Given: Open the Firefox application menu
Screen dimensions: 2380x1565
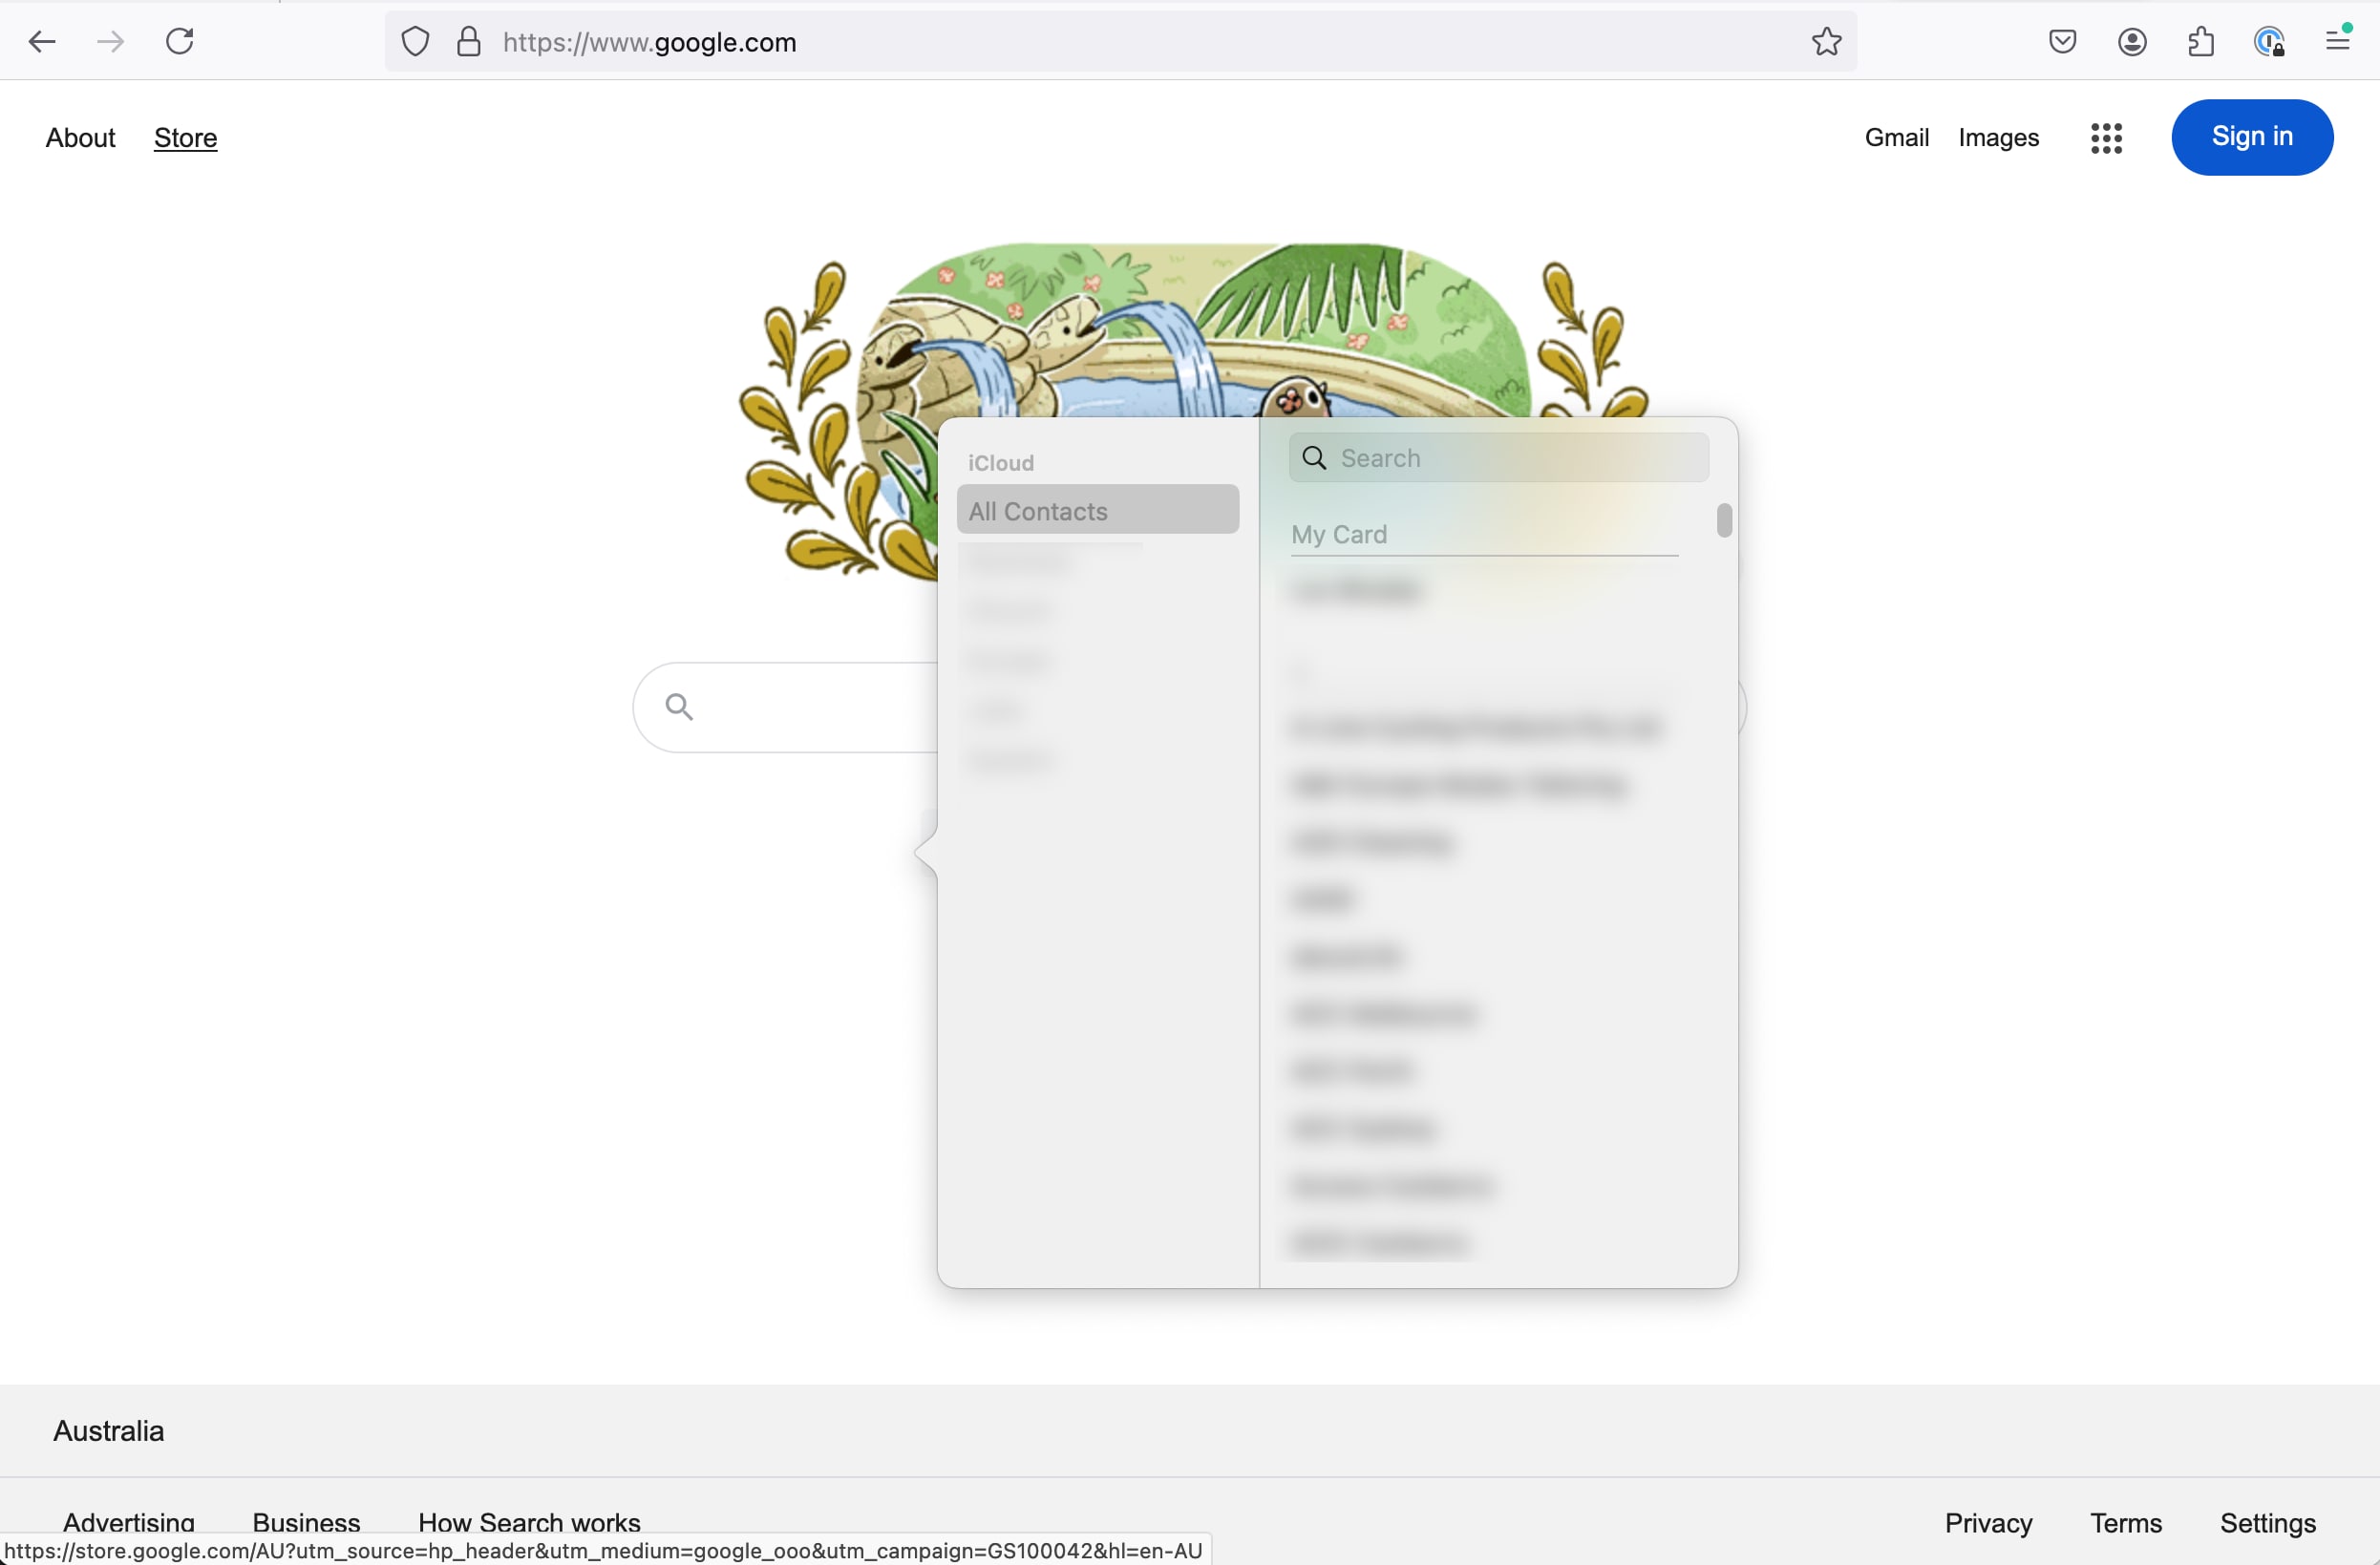Looking at the screenshot, I should [2338, 40].
